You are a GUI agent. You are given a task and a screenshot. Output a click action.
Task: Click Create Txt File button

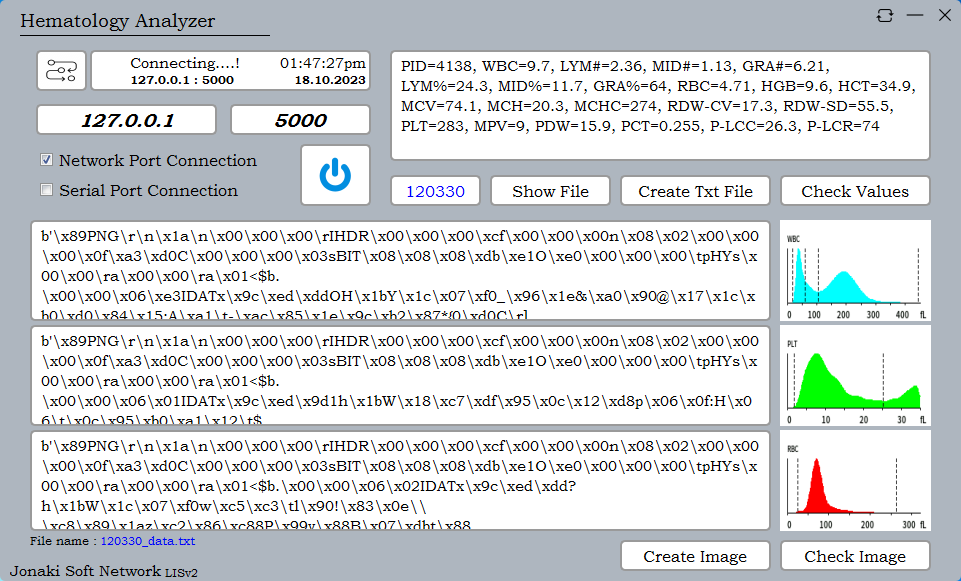pyautogui.click(x=695, y=191)
